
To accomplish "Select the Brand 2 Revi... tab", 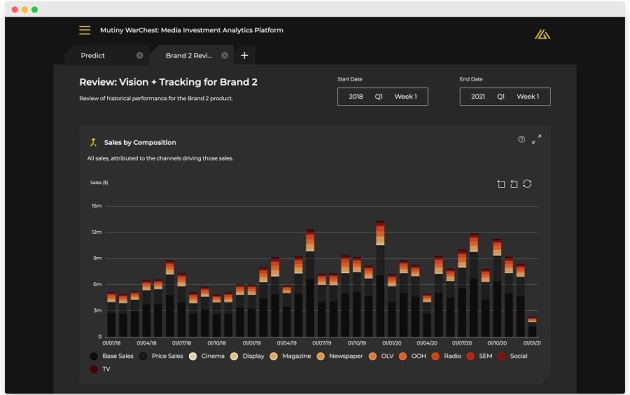I will pyautogui.click(x=188, y=55).
